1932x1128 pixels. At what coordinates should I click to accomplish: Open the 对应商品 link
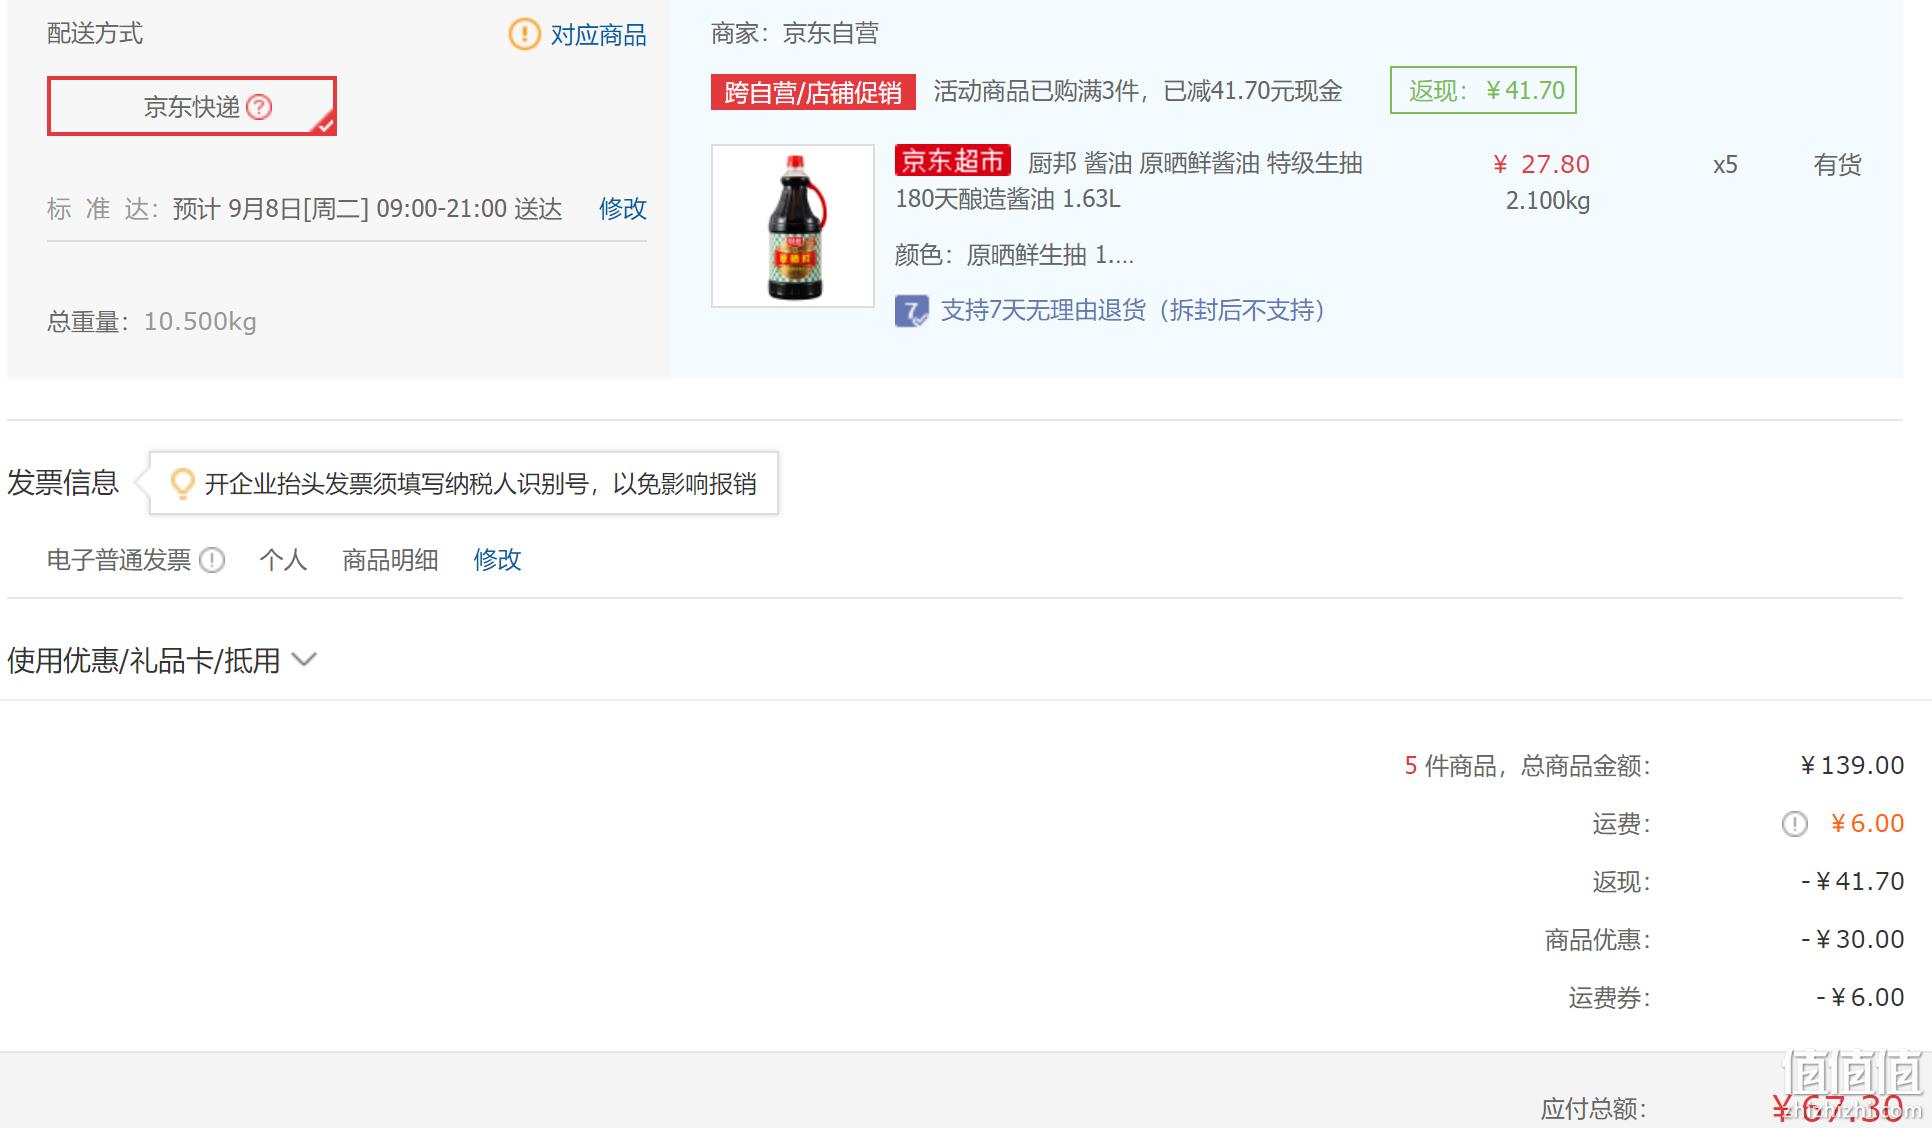tap(598, 35)
